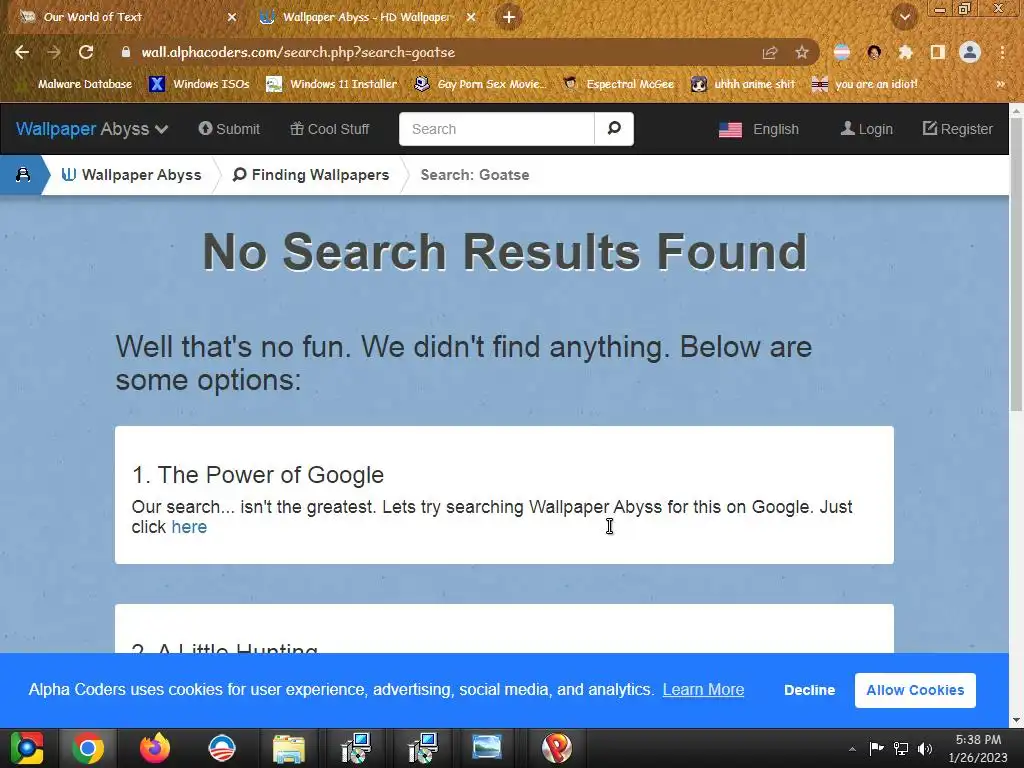
Task: Click the magnifier search button on Wallpaper Abyss
Action: pyautogui.click(x=614, y=129)
